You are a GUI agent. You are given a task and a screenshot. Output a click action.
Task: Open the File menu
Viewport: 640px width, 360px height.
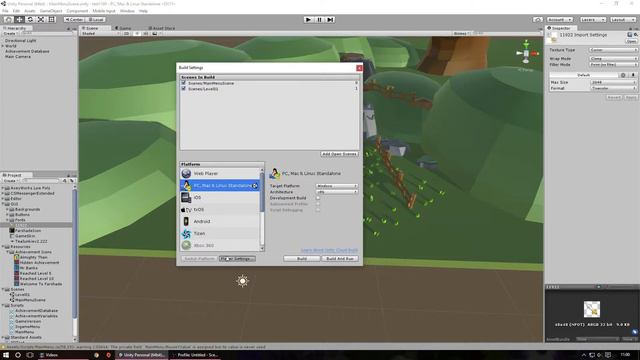(x=5, y=11)
